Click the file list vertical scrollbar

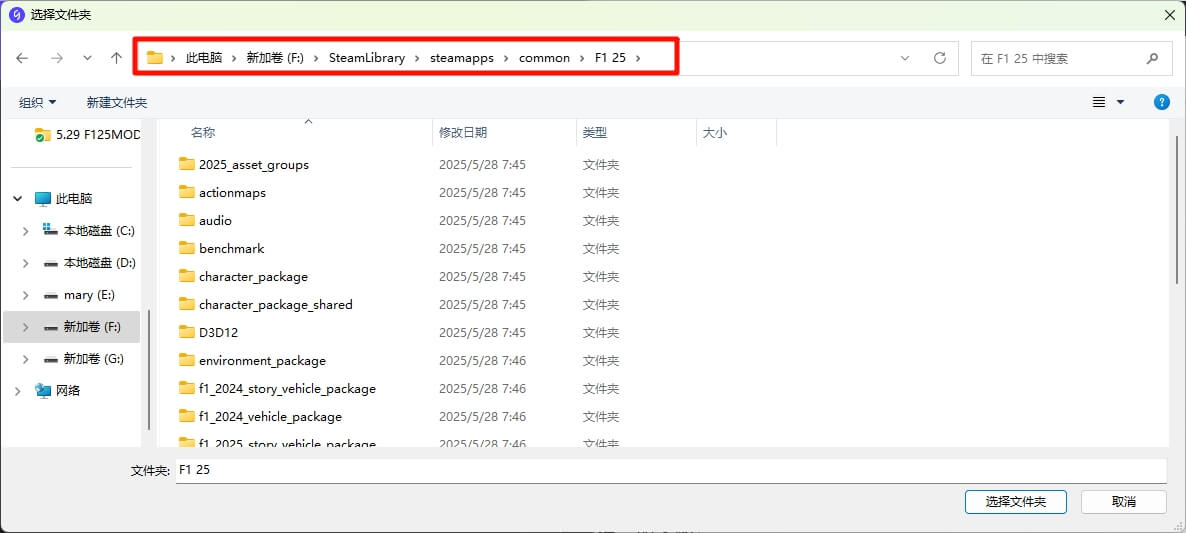click(x=1176, y=210)
